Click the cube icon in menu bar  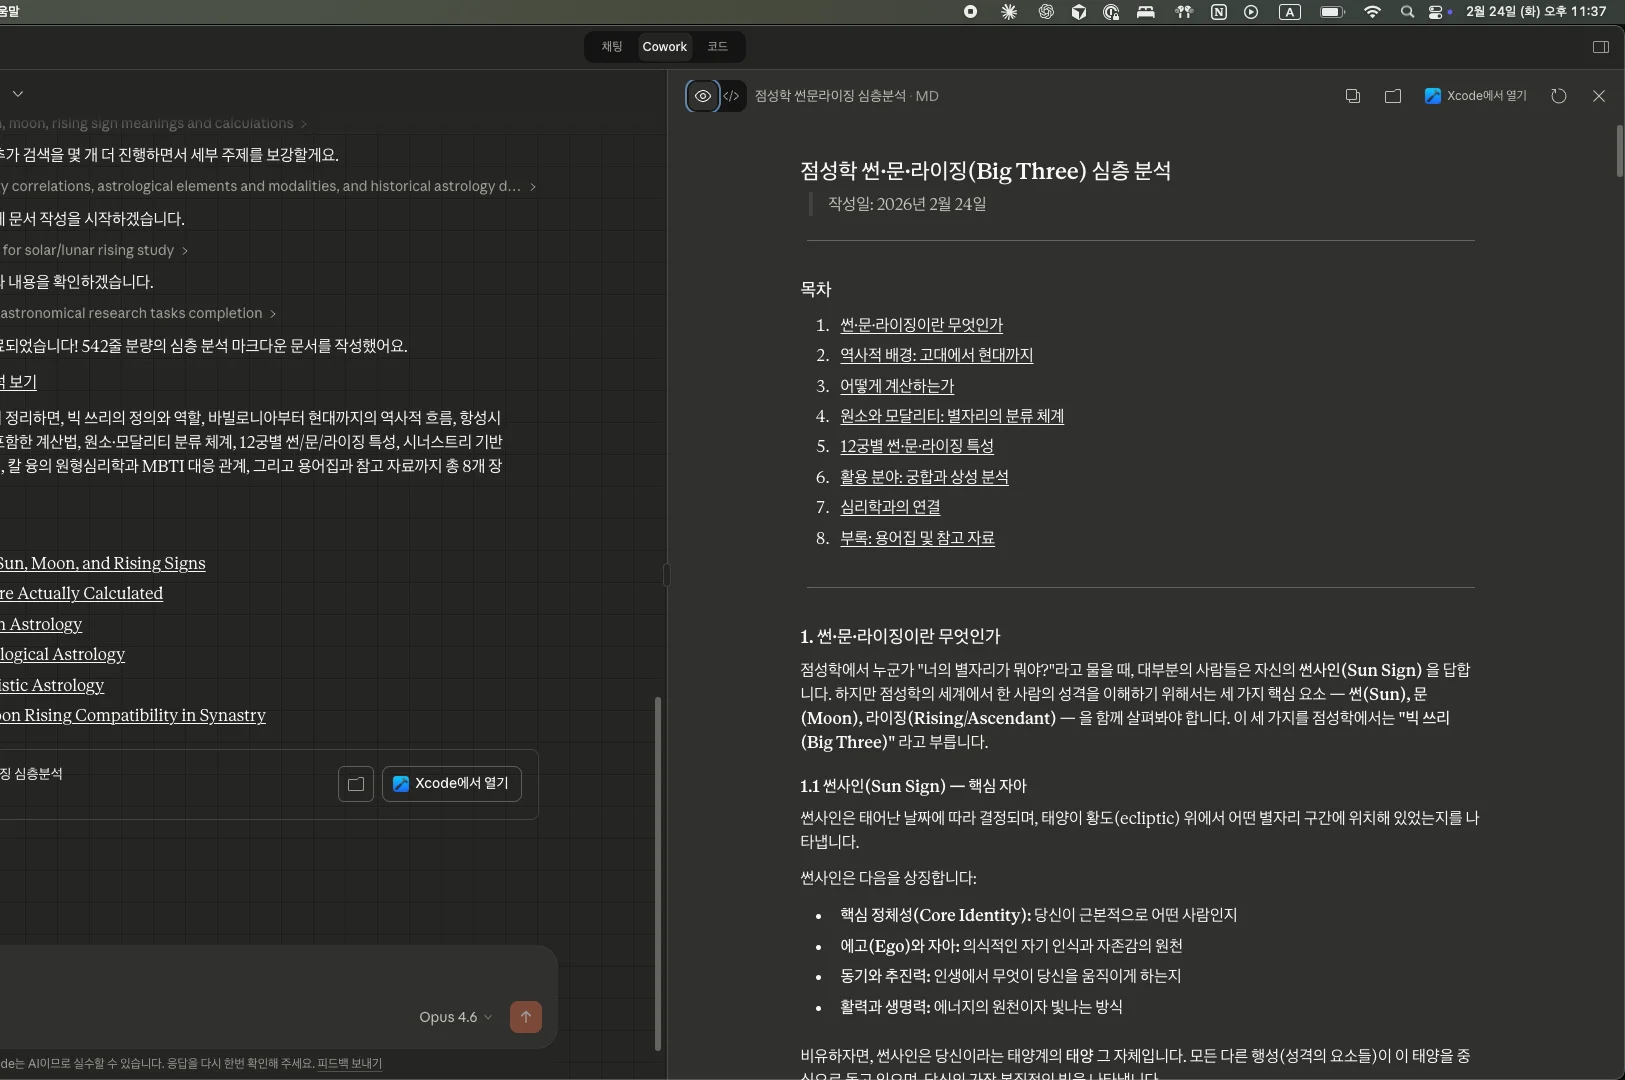pos(1079,12)
